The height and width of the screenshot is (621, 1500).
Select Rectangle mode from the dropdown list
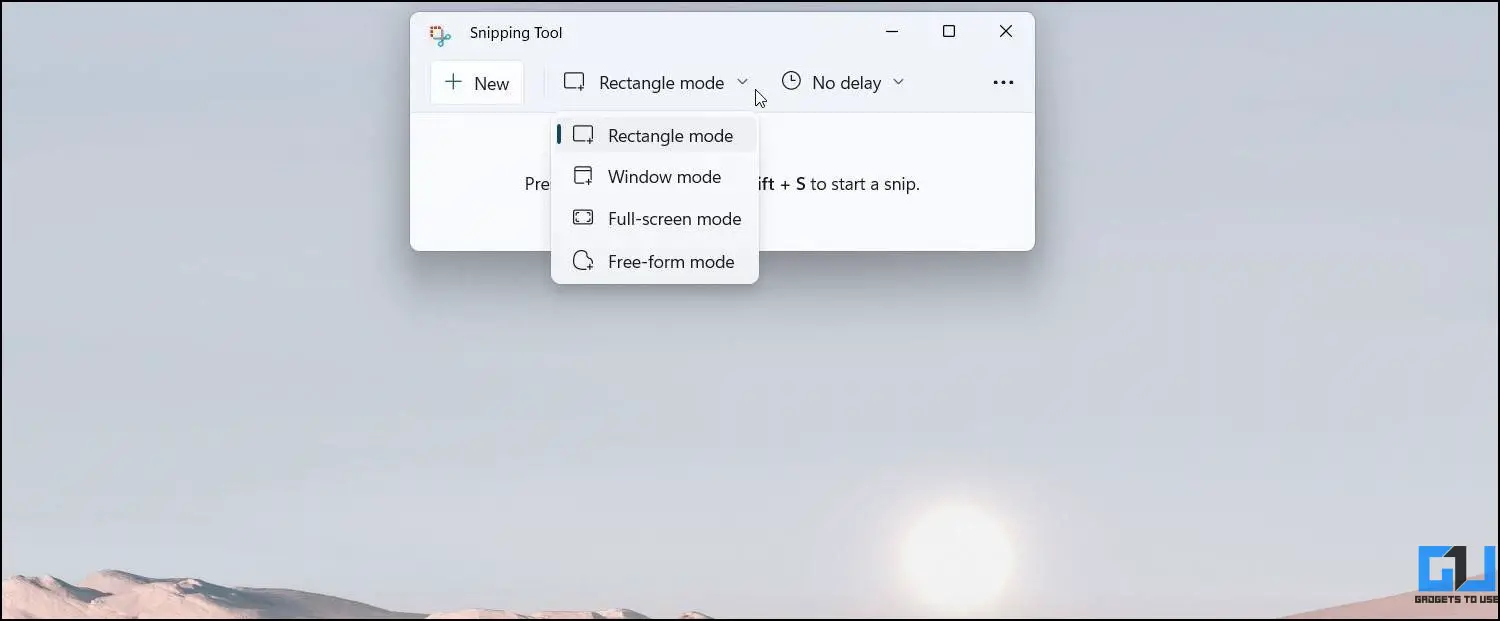[x=655, y=135]
